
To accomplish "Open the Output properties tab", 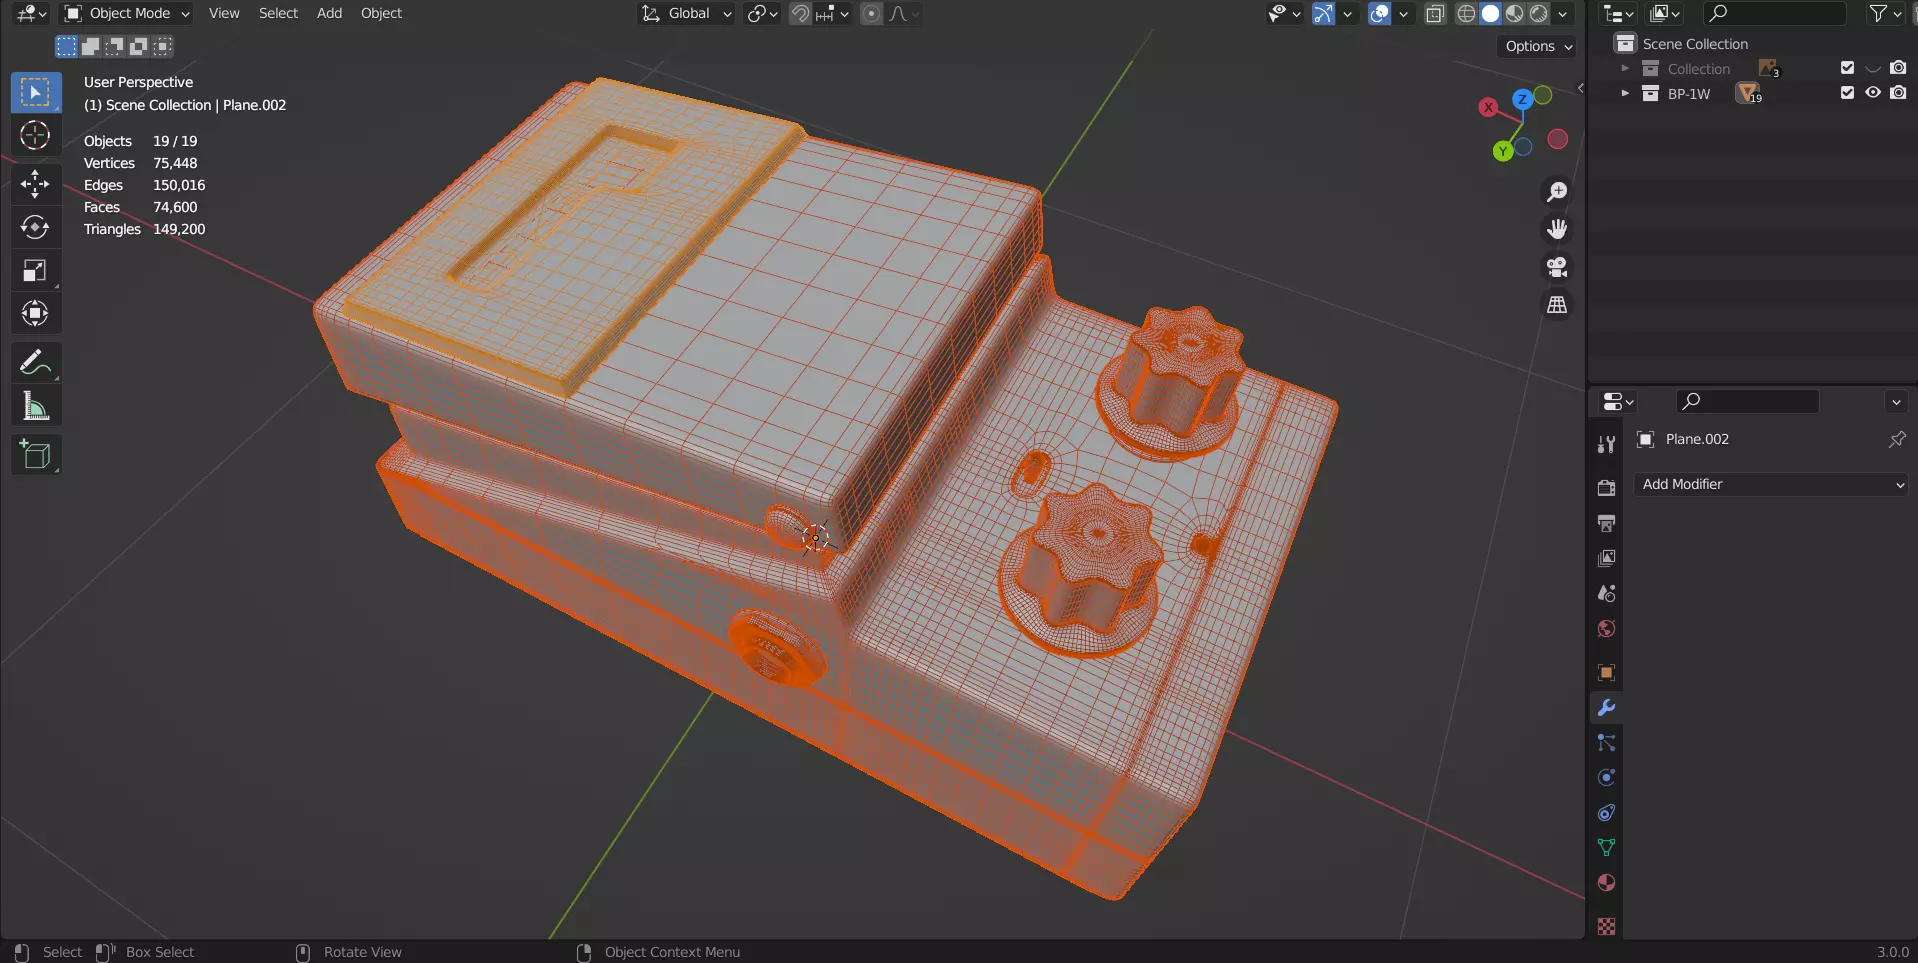I will (1606, 523).
